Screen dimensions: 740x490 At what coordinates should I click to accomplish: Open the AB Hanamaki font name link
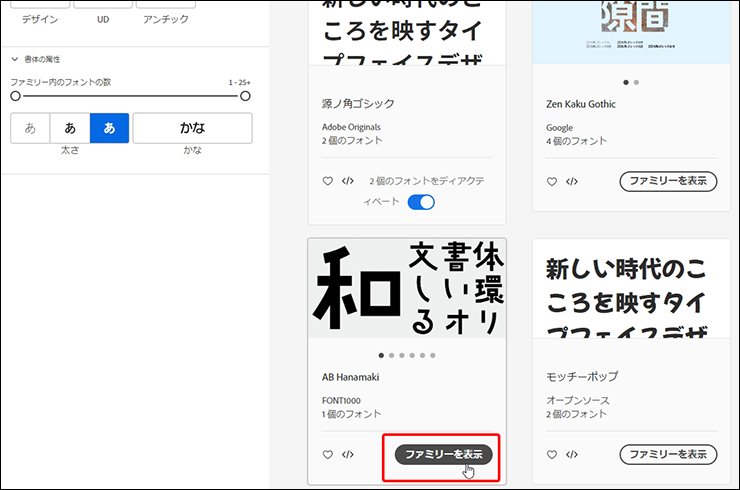coord(350,377)
